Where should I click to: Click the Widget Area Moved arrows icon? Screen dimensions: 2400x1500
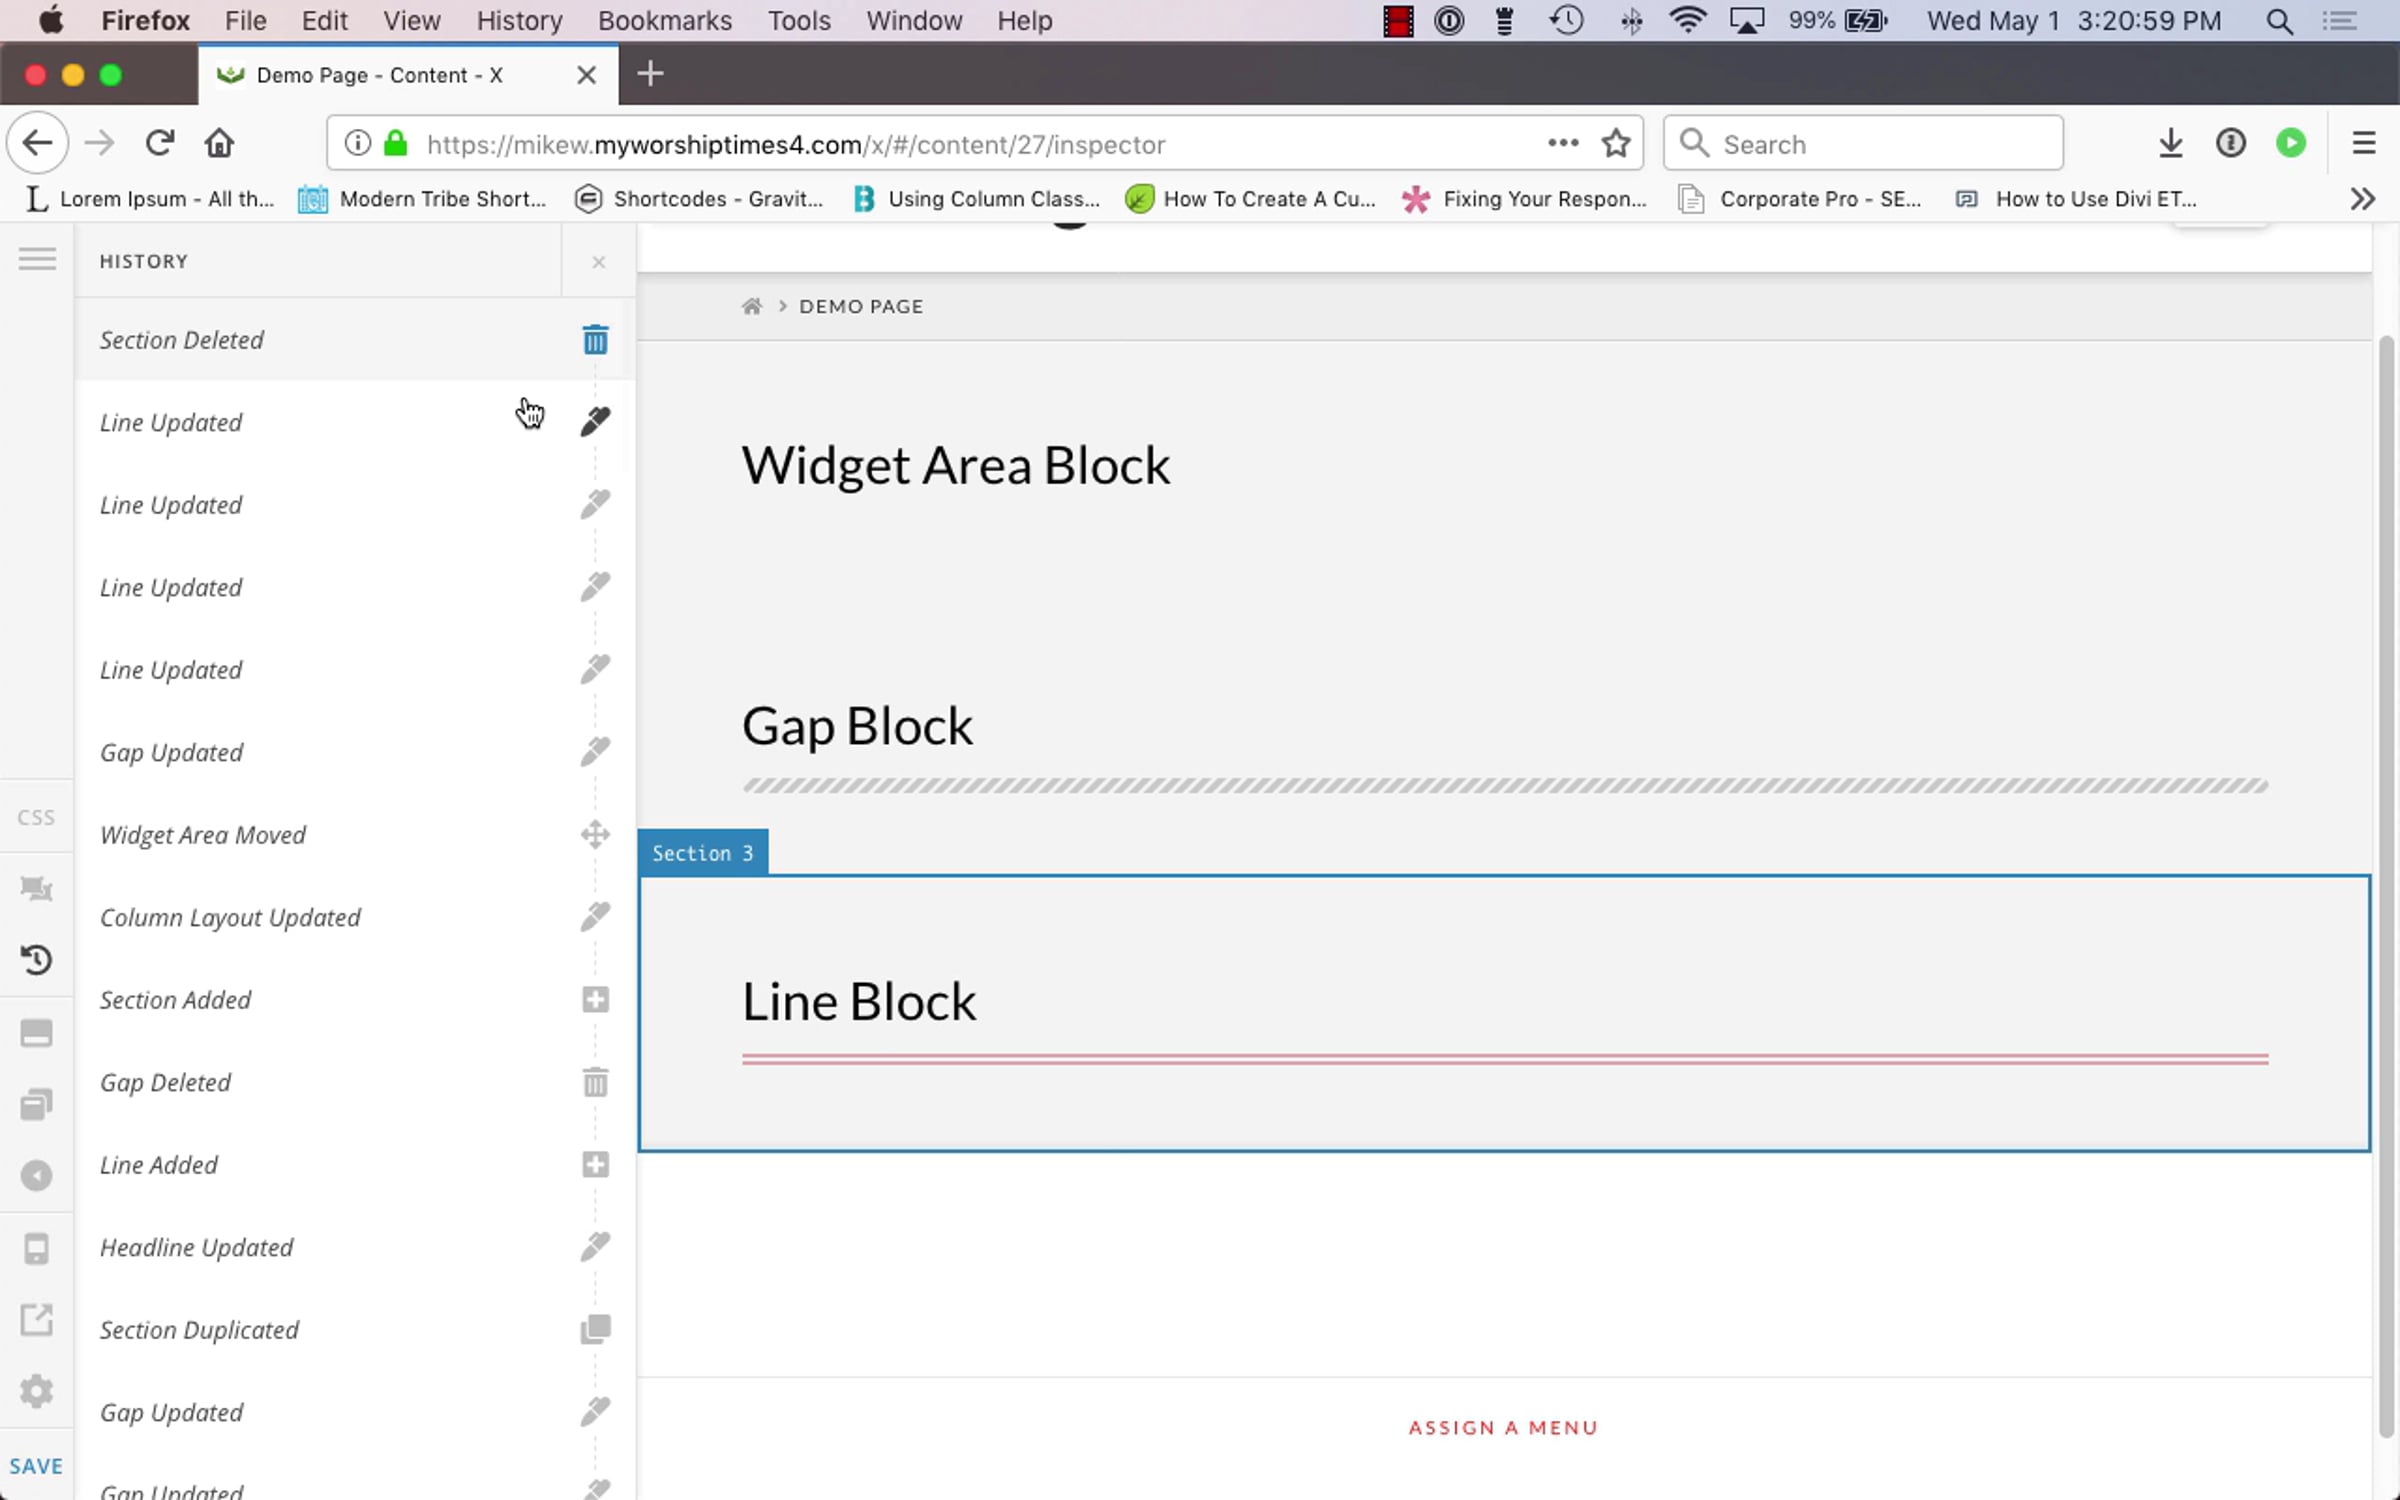595,835
